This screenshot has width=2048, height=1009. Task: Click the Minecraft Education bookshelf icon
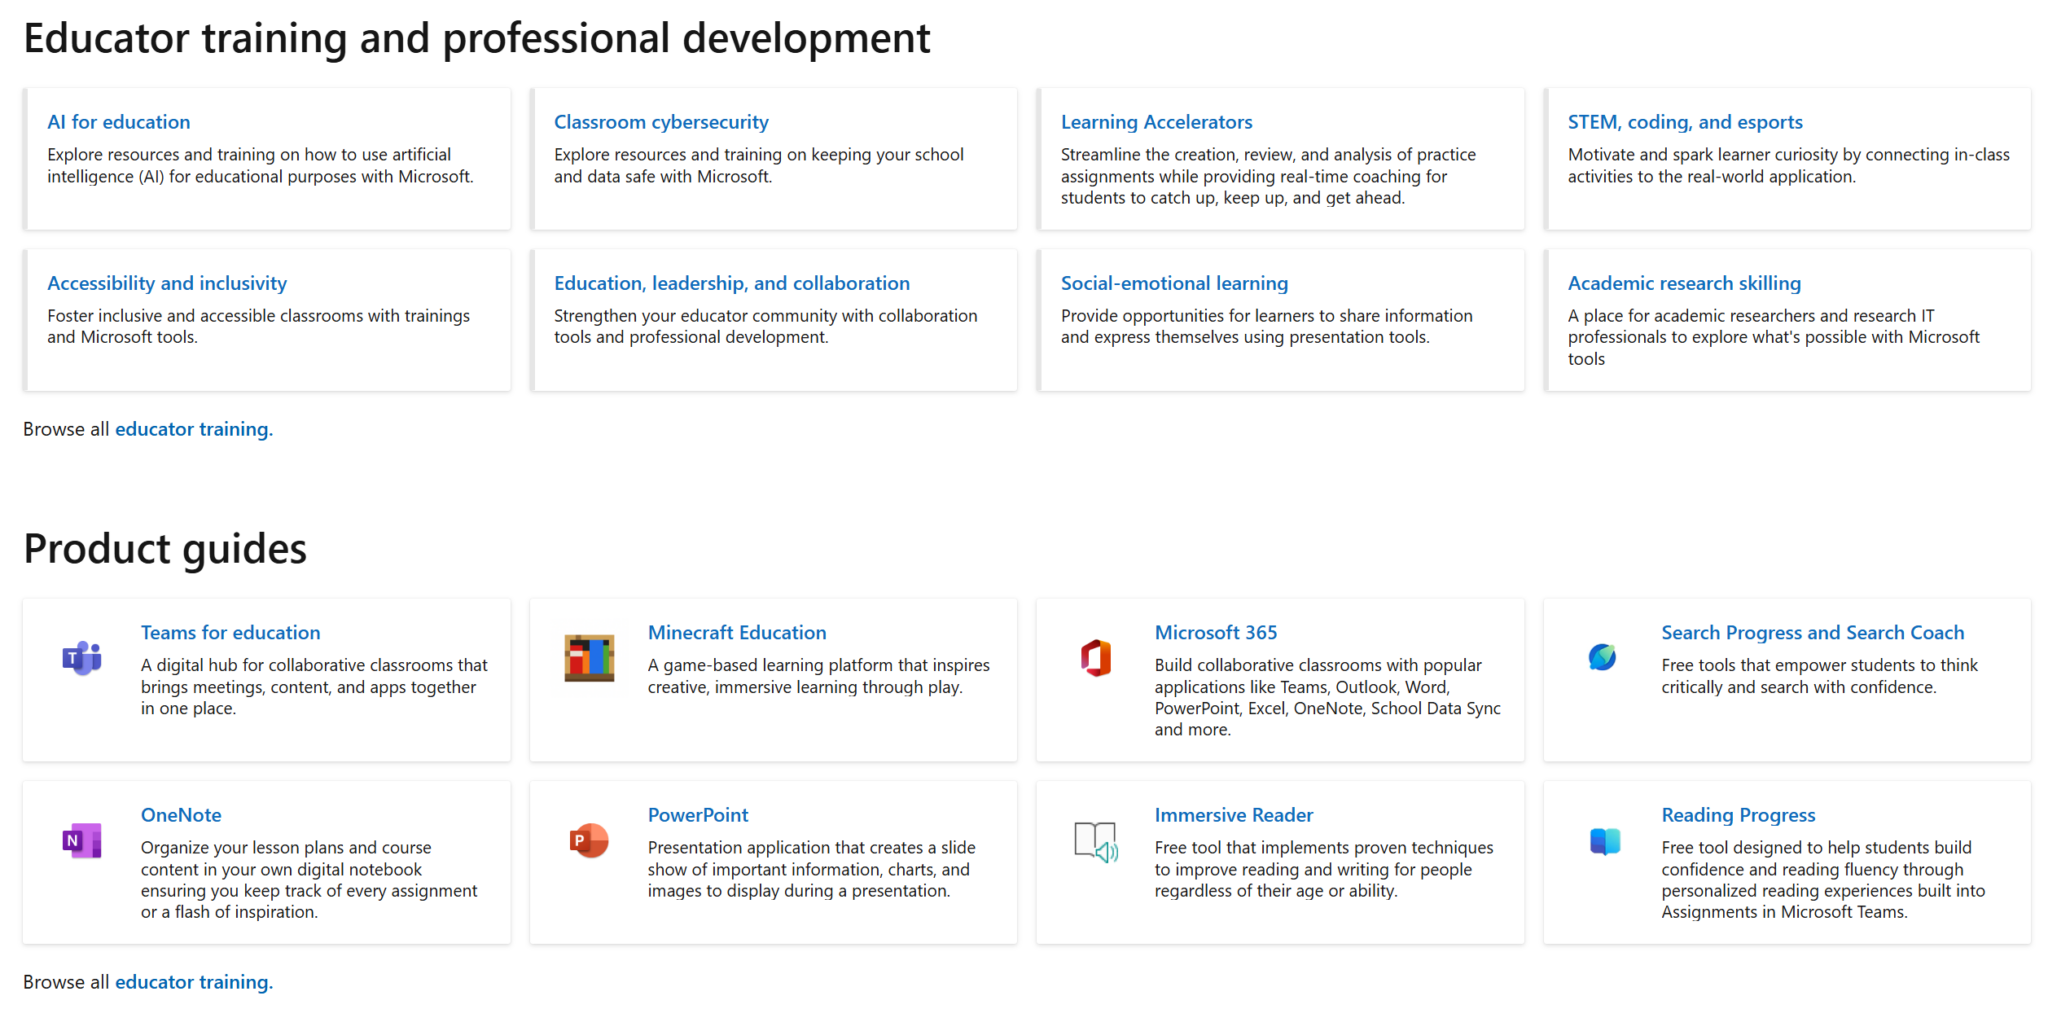[589, 658]
